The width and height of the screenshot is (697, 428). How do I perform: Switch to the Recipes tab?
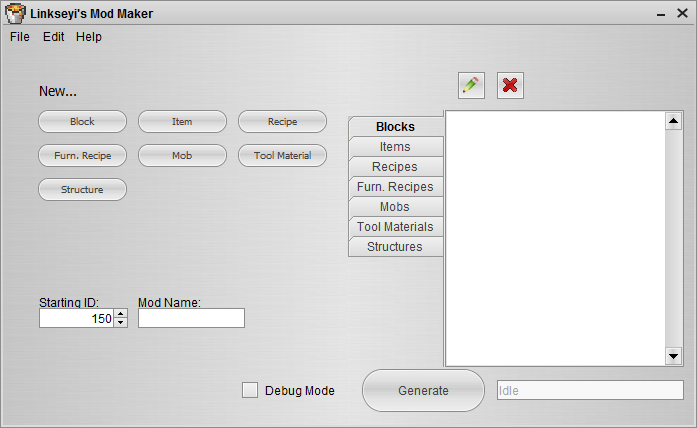[396, 167]
